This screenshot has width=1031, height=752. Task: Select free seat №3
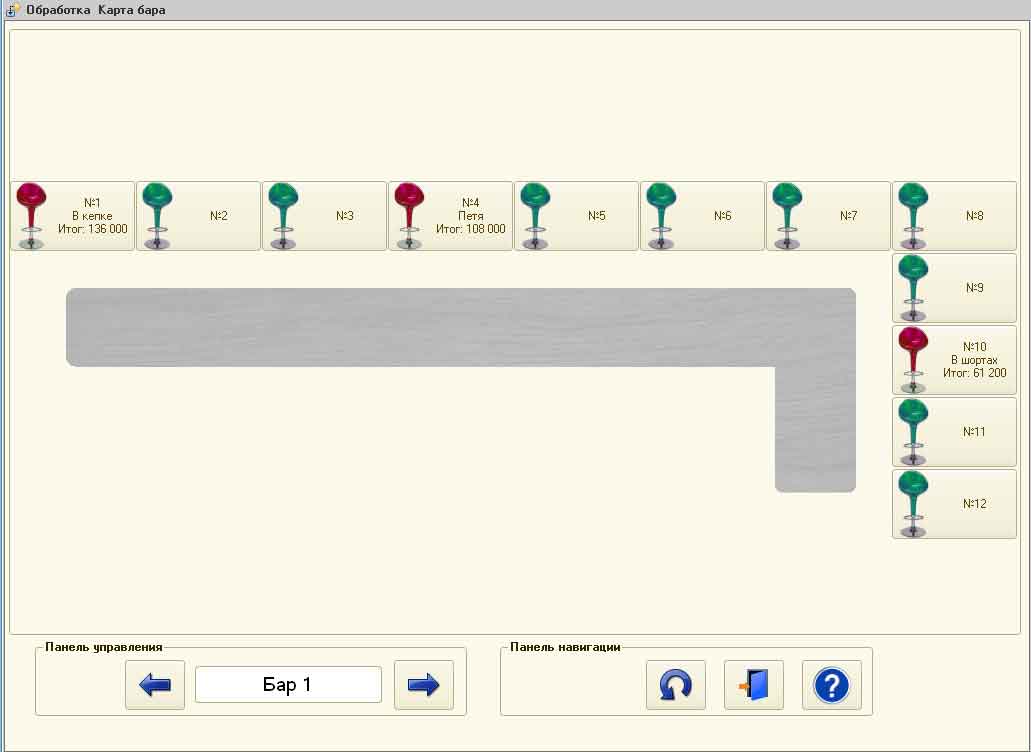click(x=324, y=216)
